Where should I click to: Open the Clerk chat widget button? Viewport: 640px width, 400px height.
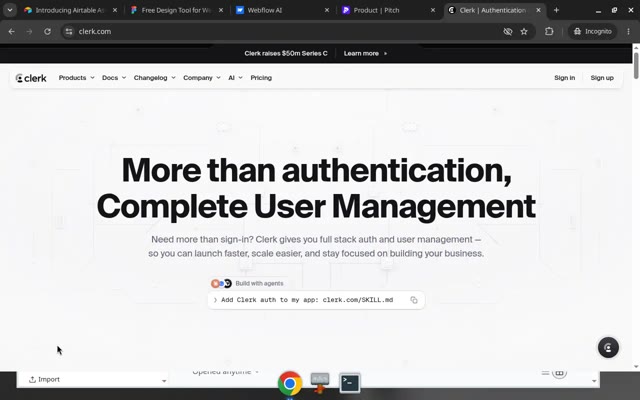[x=608, y=348]
